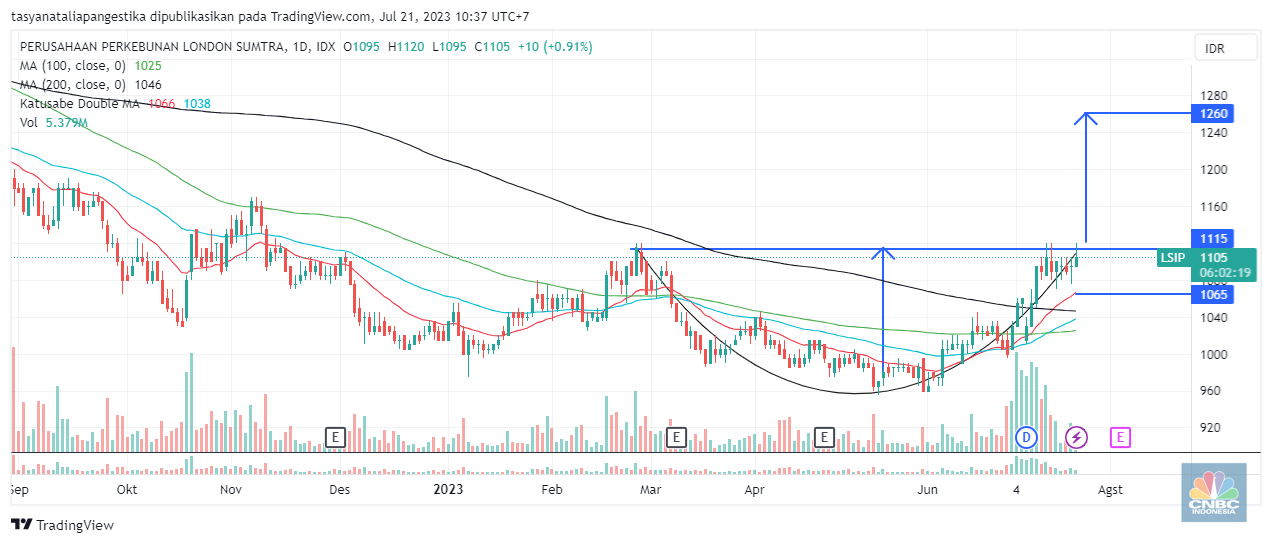Open the IDR currency selector
Image resolution: width=1272 pixels, height=544 pixels.
(x=1215, y=48)
